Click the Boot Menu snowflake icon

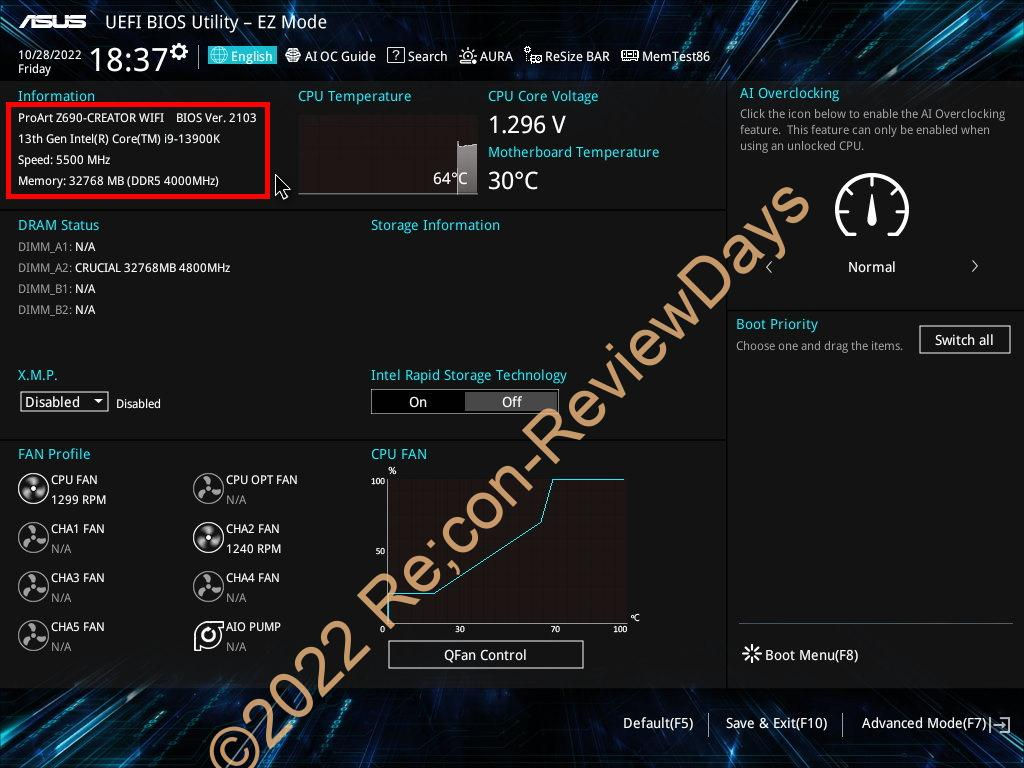[752, 654]
